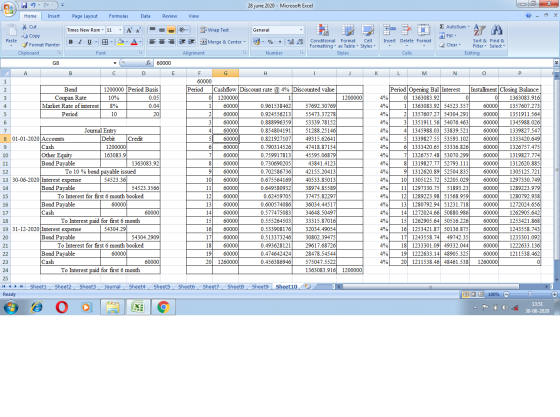
Task: Open Find & Select binoculars
Action: tap(496, 36)
